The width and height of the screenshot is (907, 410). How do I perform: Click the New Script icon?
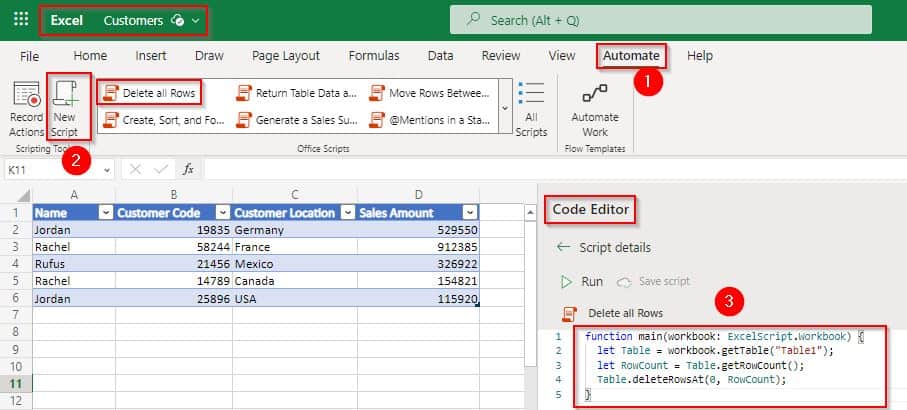click(x=64, y=94)
